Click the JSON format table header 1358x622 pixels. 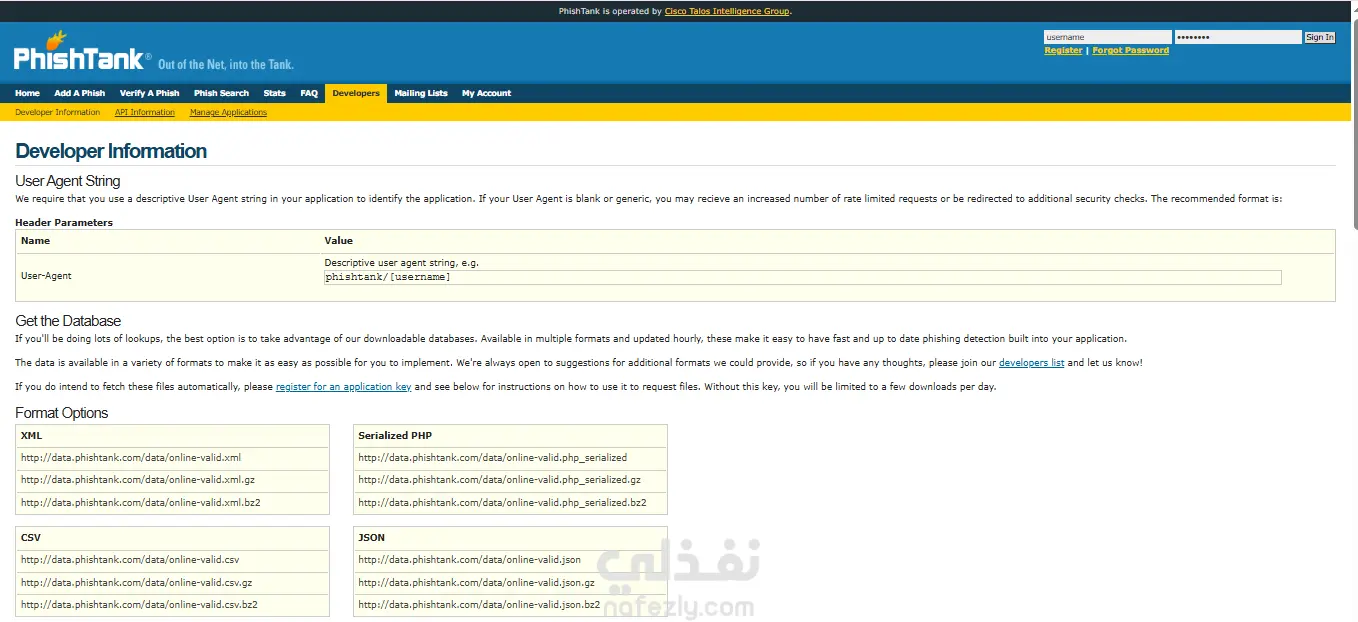tap(510, 538)
